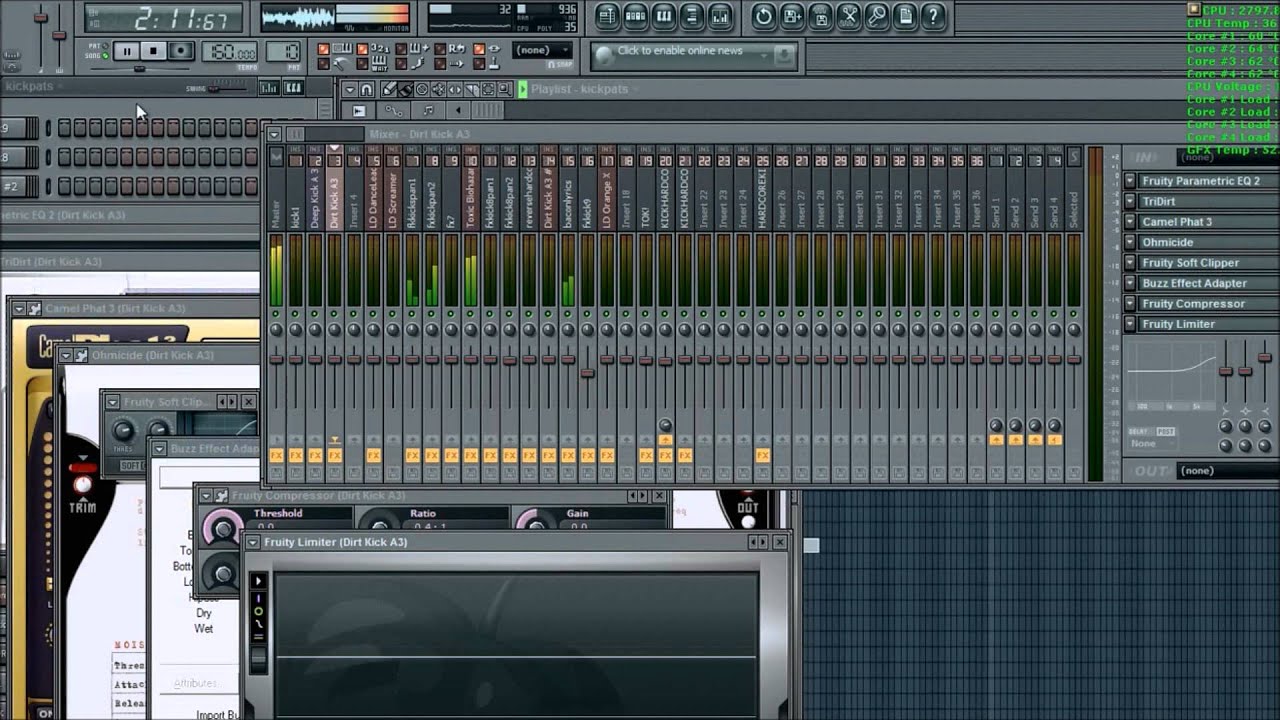Hit the record button in transport panel
This screenshot has width=1280, height=720.
pos(180,51)
